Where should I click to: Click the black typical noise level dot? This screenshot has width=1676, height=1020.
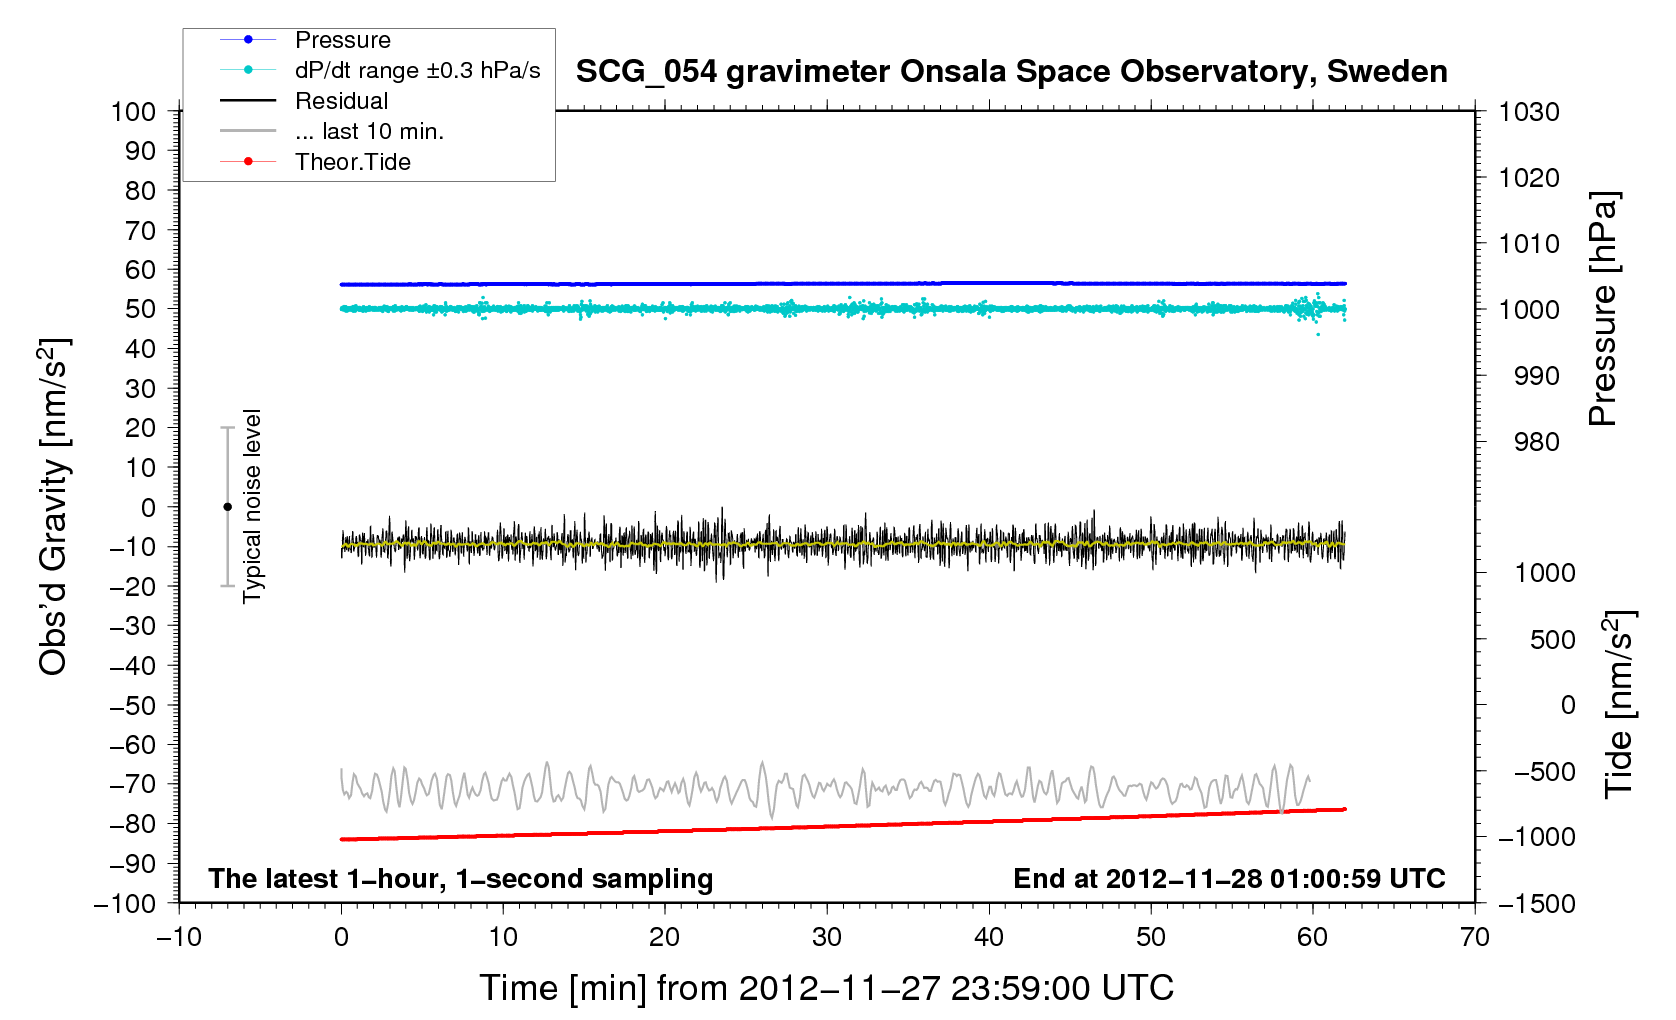[227, 507]
